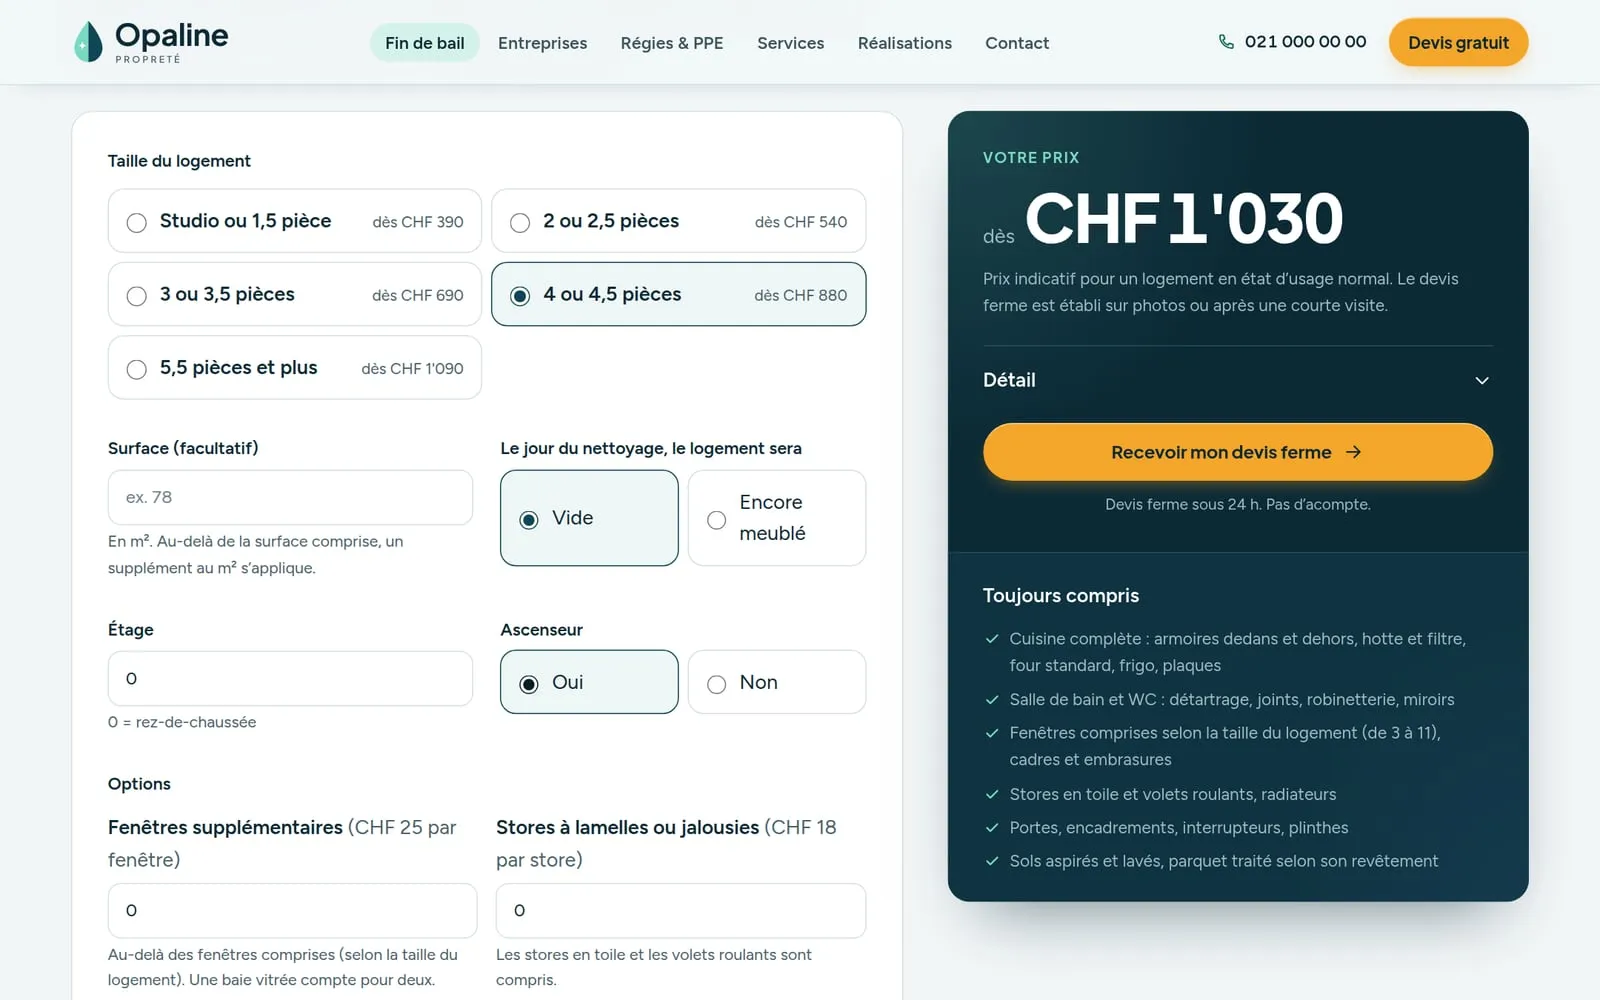Open the Régies & PPE menu item
The width and height of the screenshot is (1600, 1000).
point(672,43)
